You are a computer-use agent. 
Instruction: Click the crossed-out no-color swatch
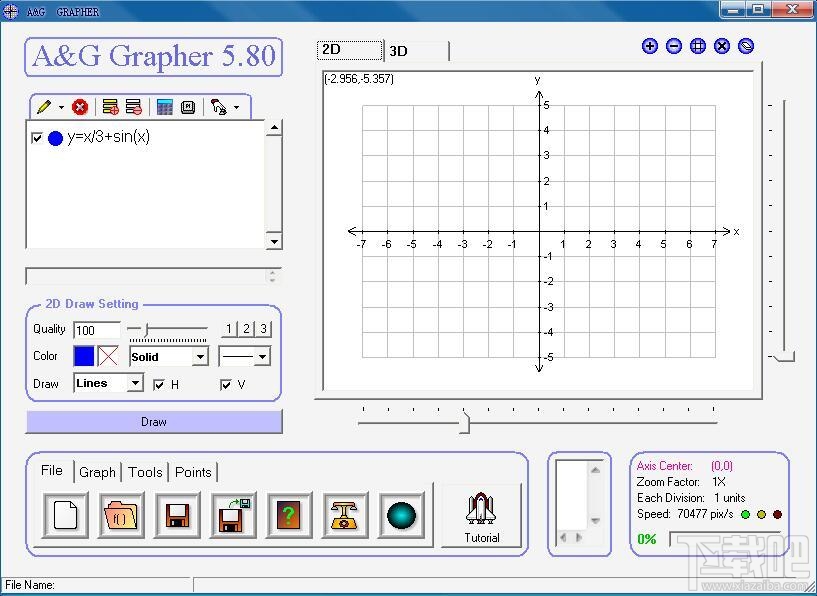click(x=108, y=356)
